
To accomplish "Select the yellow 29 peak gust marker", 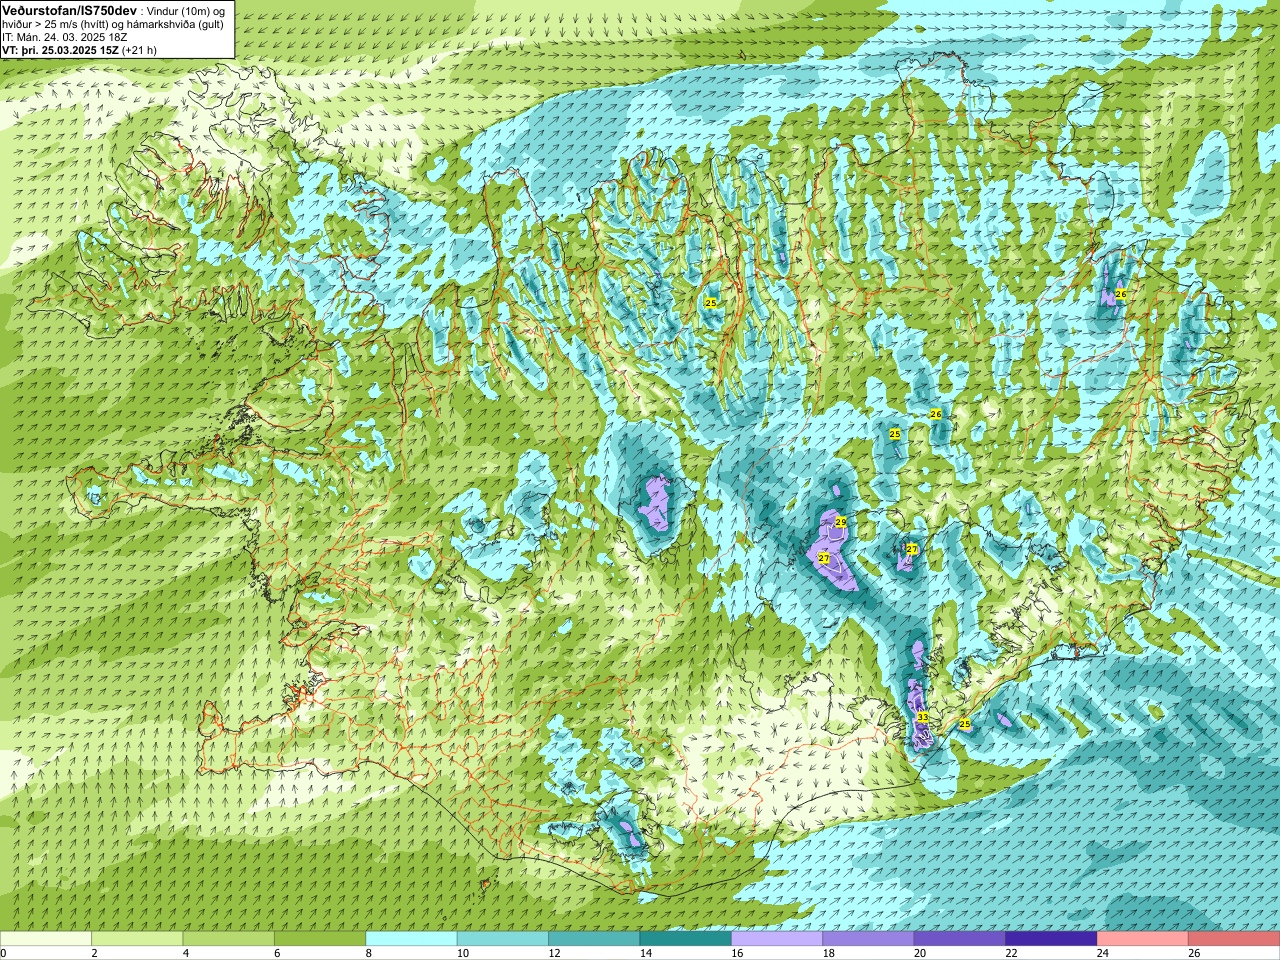I will coord(841,522).
